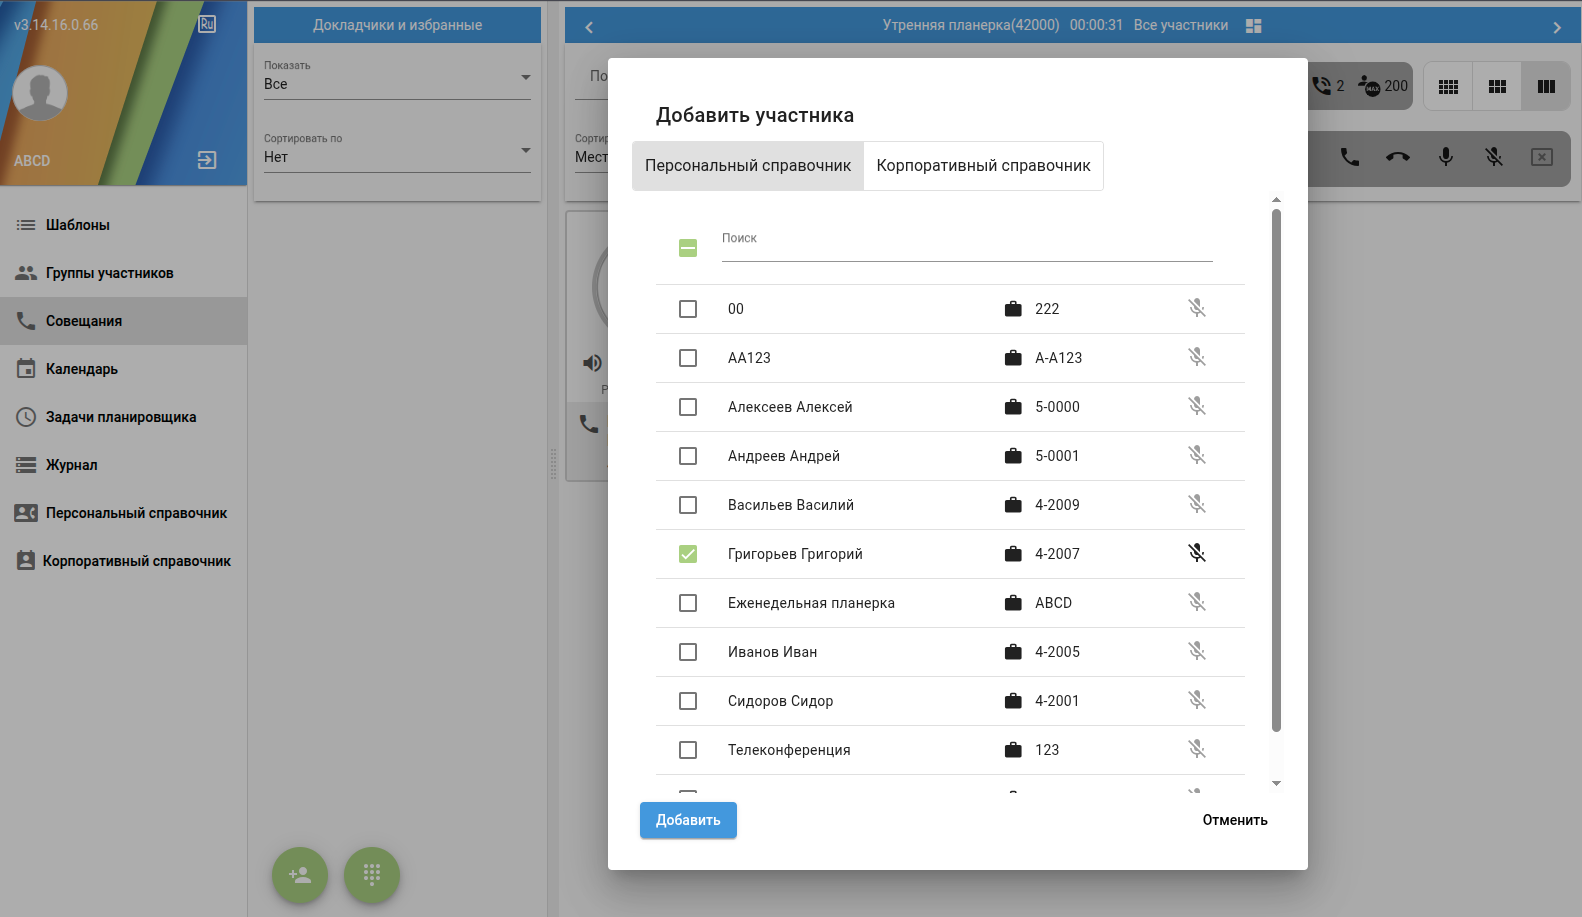
Task: Click the participant list vertical scrollbar
Action: pos(1276,470)
